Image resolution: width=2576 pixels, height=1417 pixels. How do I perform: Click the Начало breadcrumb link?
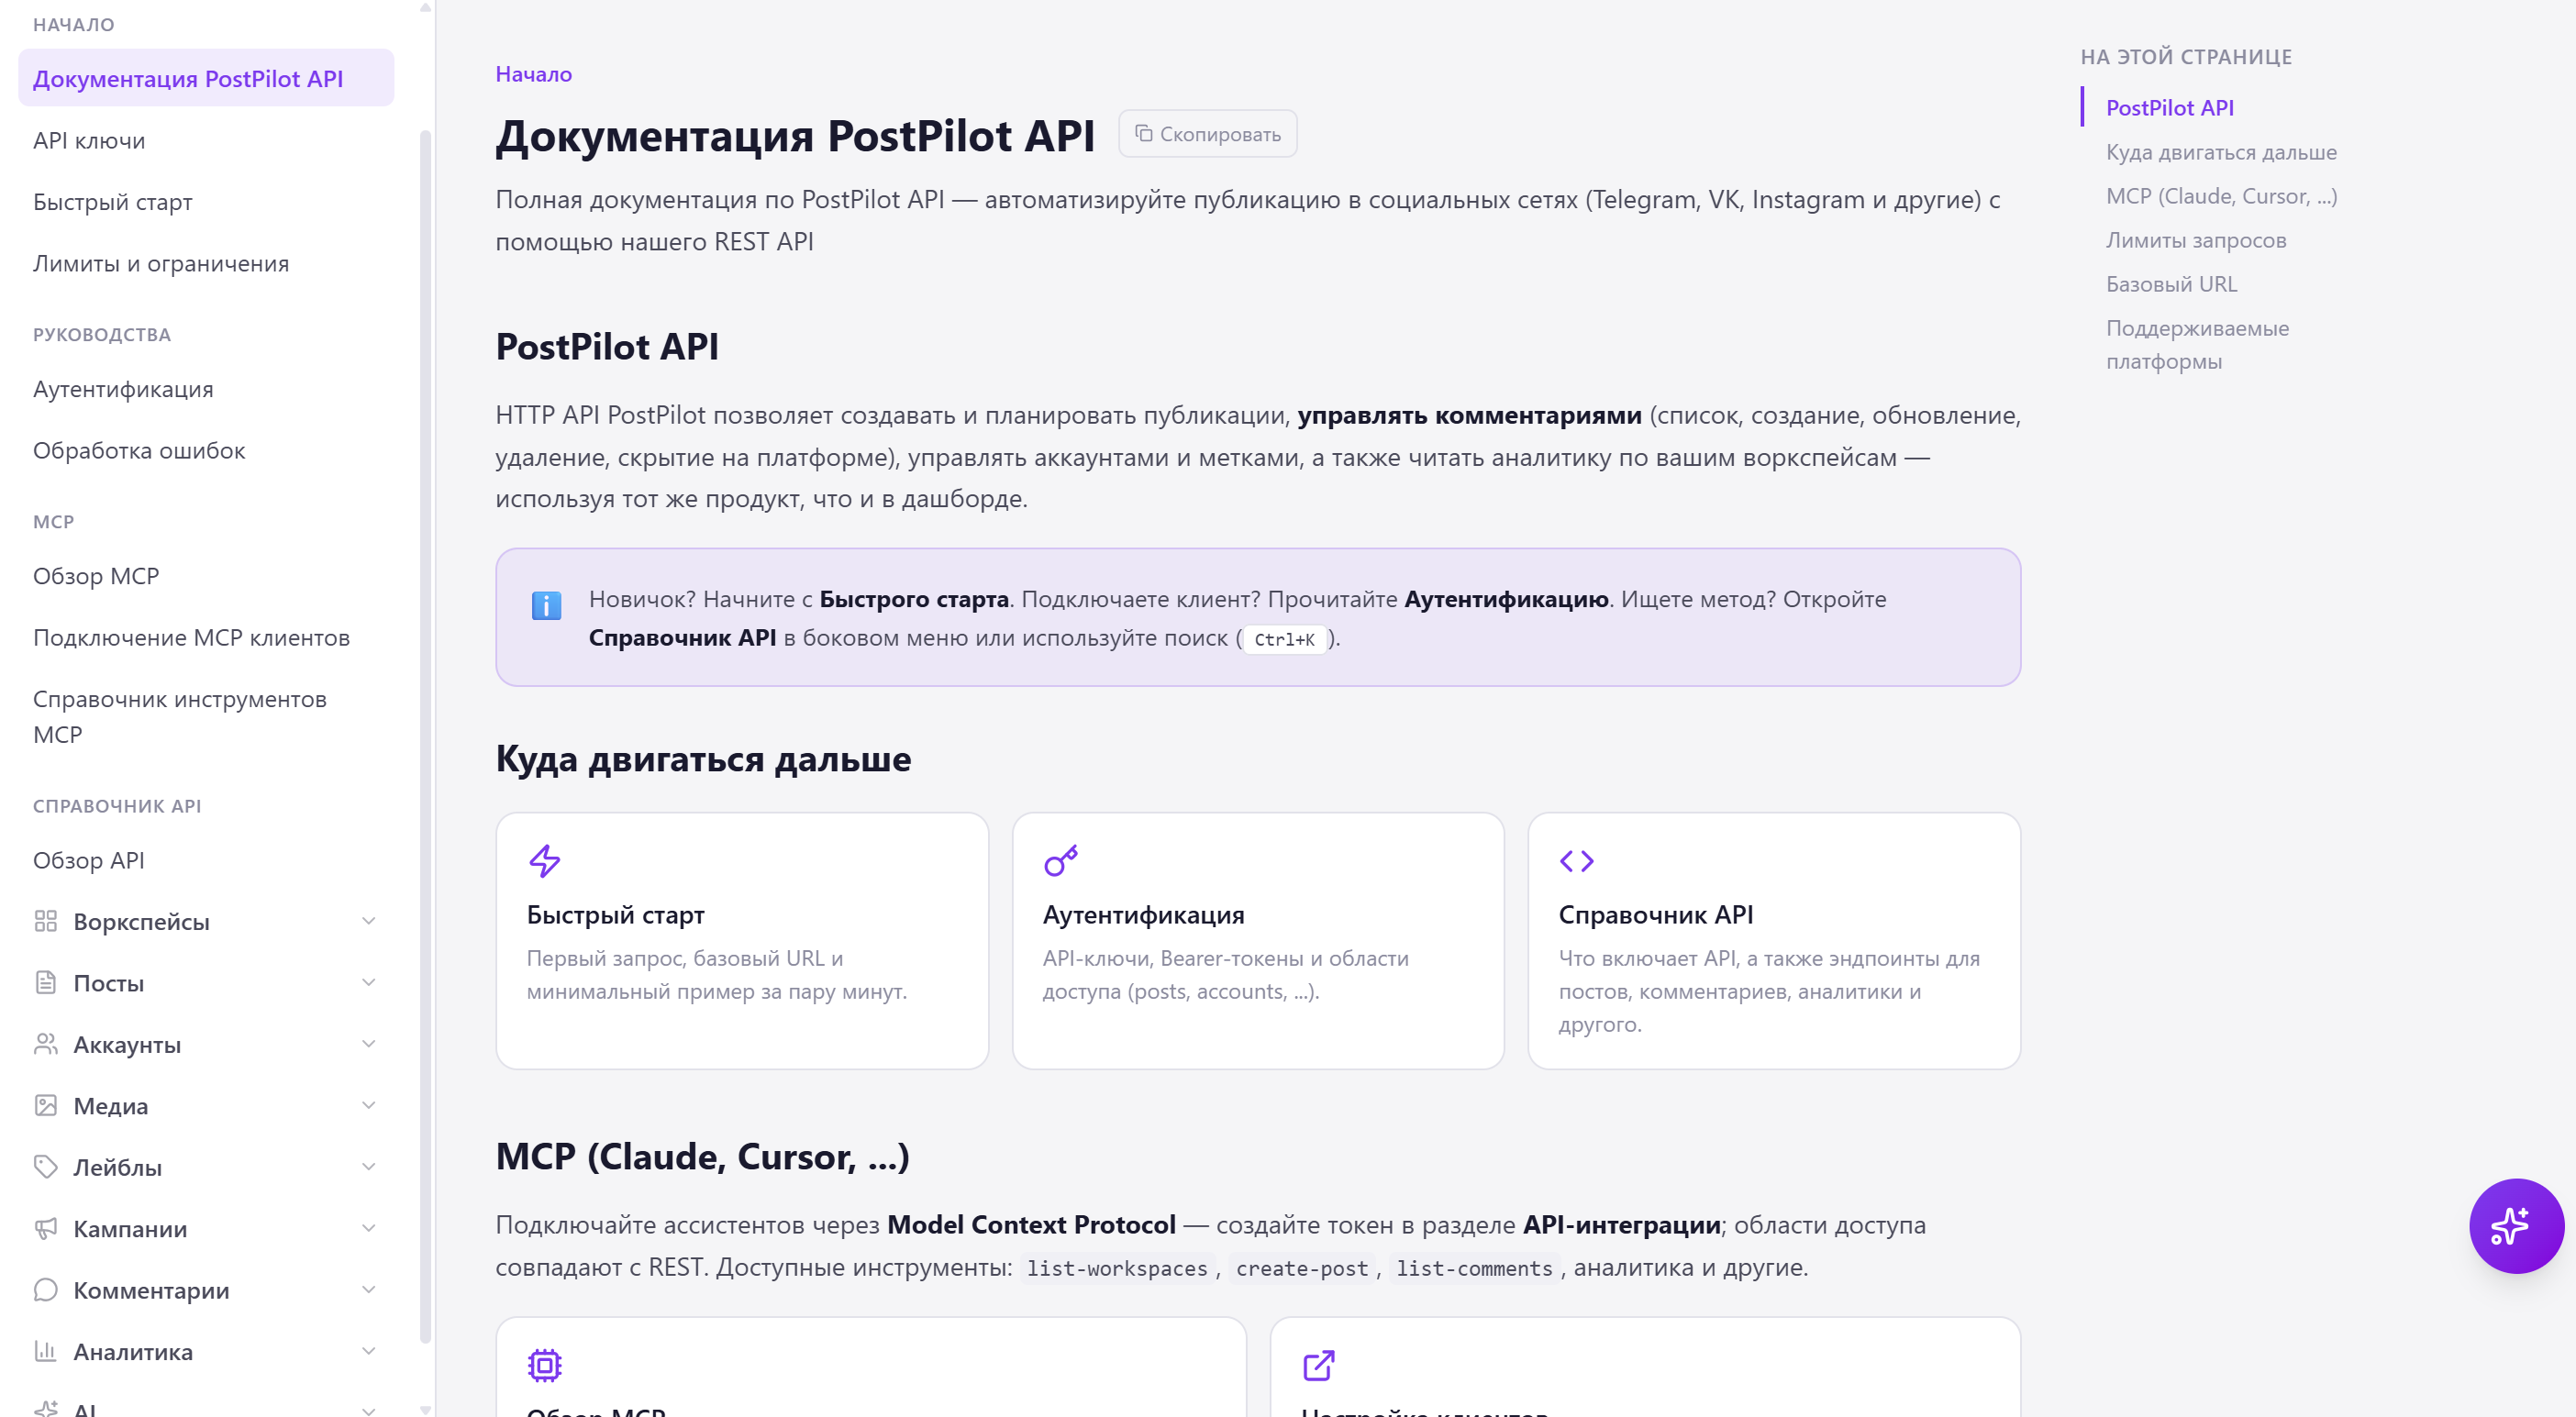click(534, 74)
